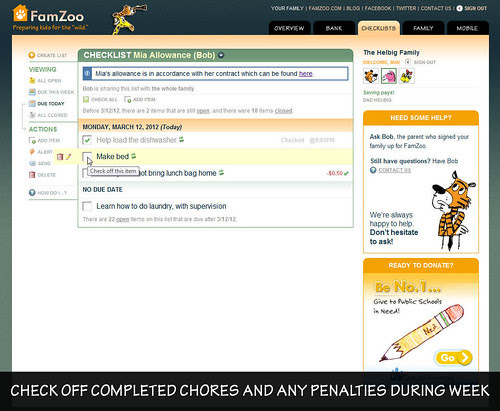Click the Learn how to do laundry text
The height and width of the screenshot is (411, 500).
click(x=161, y=206)
